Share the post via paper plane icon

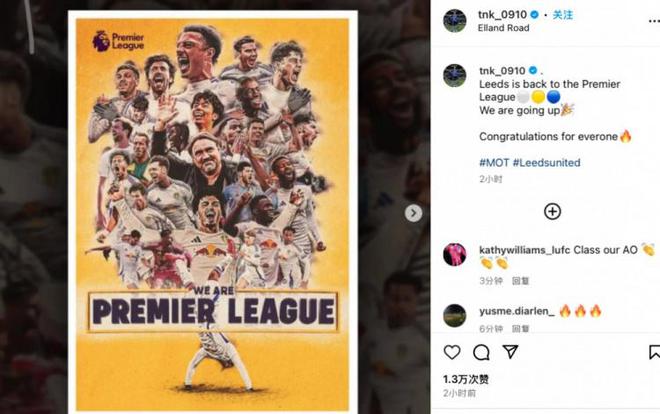point(510,352)
